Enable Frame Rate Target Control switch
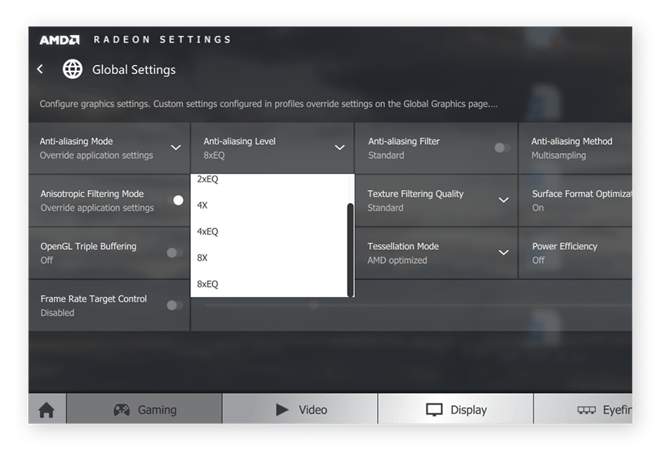 [x=175, y=305]
